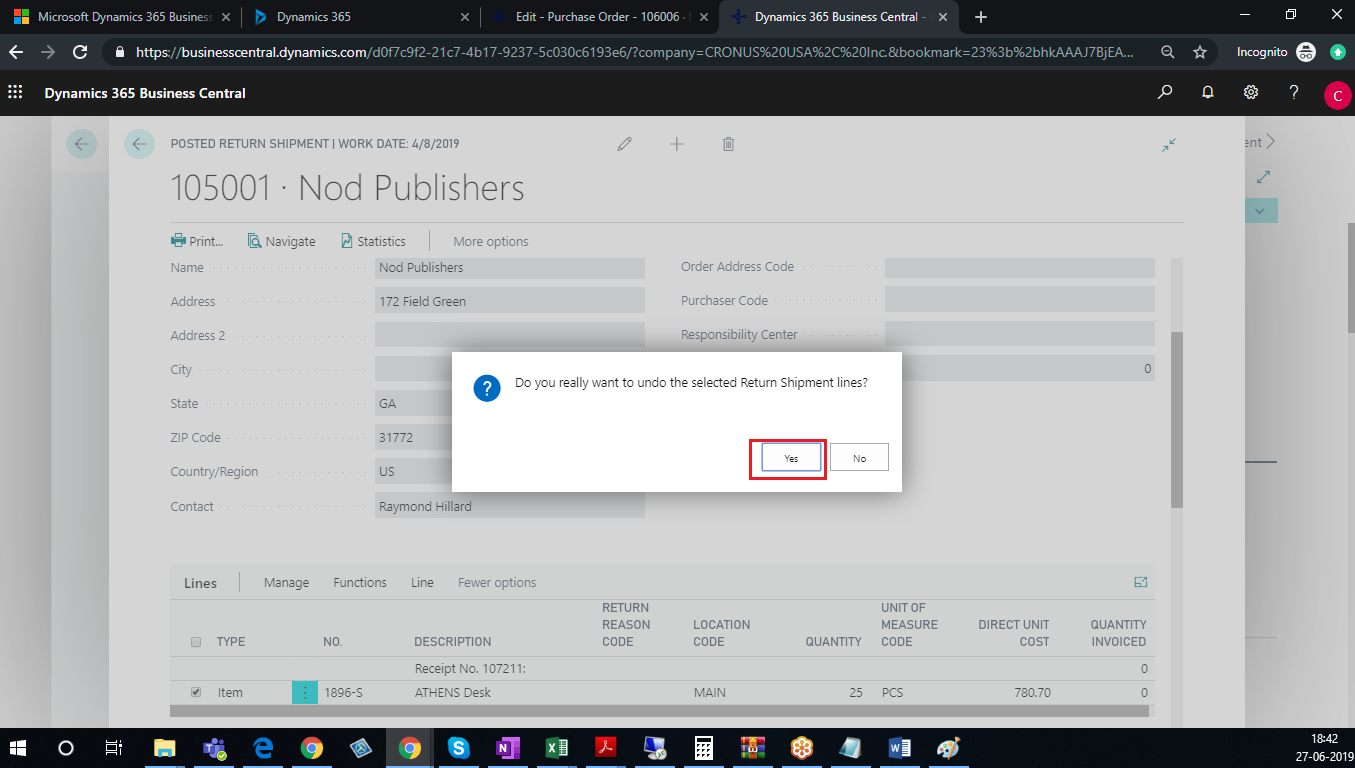
Task: Toggle the select-all checkbox in Lines header
Action: point(196,642)
